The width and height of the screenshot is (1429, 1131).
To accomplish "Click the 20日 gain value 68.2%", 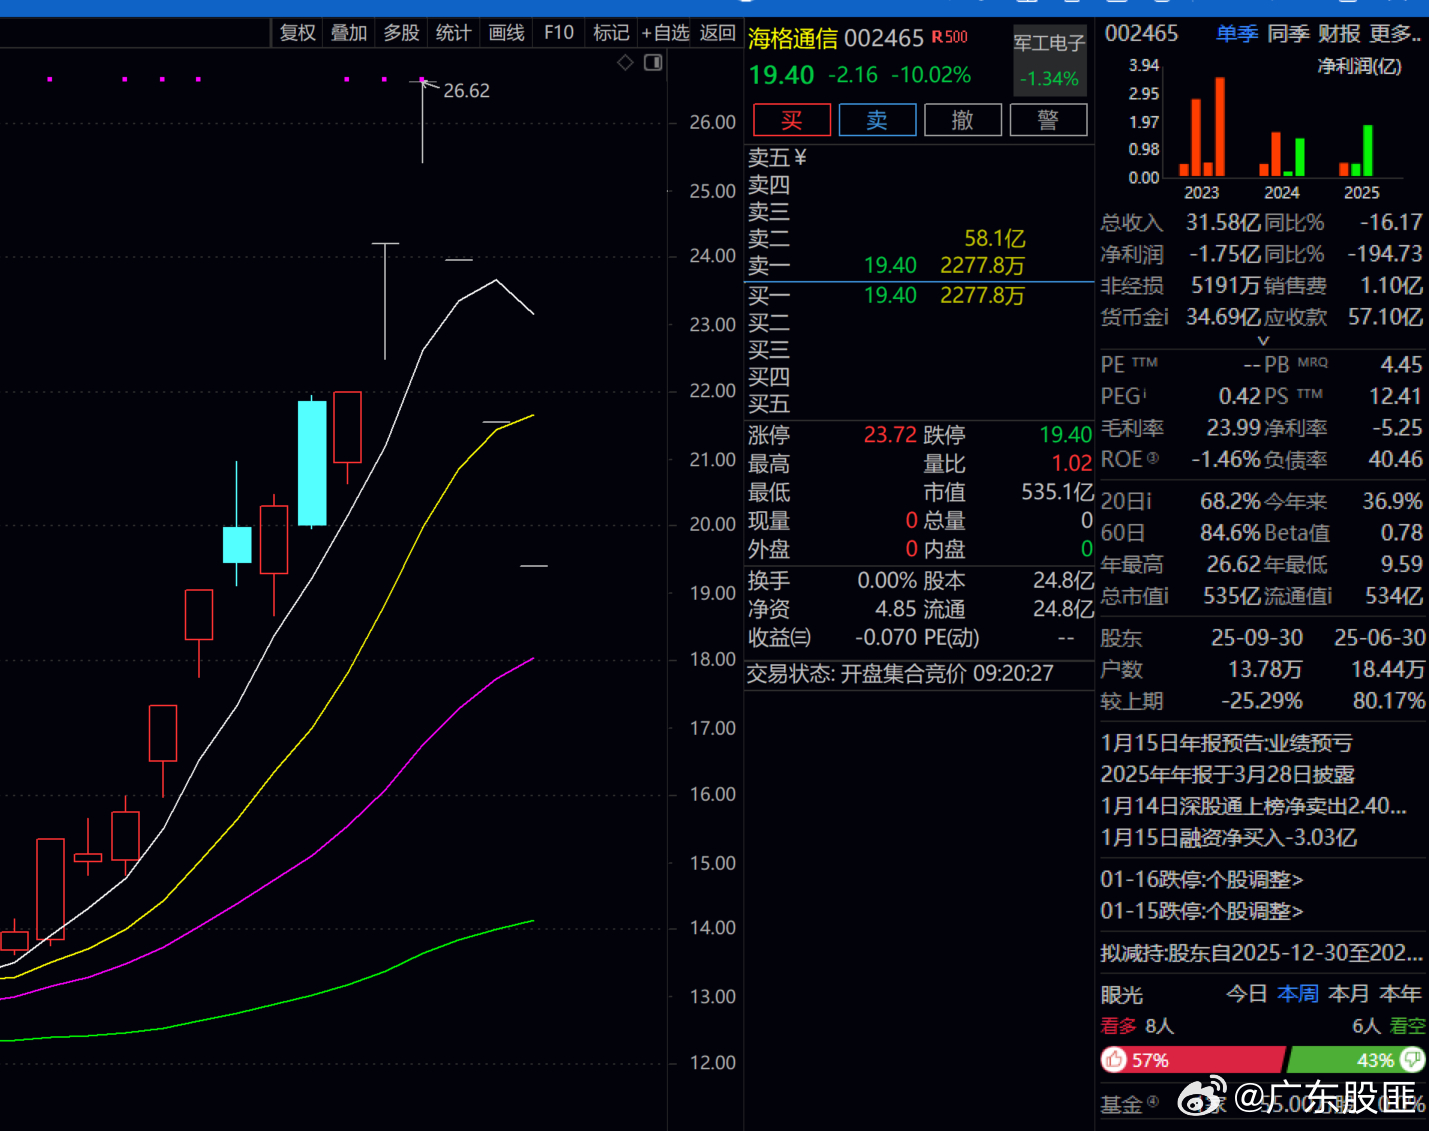I will click(1231, 502).
